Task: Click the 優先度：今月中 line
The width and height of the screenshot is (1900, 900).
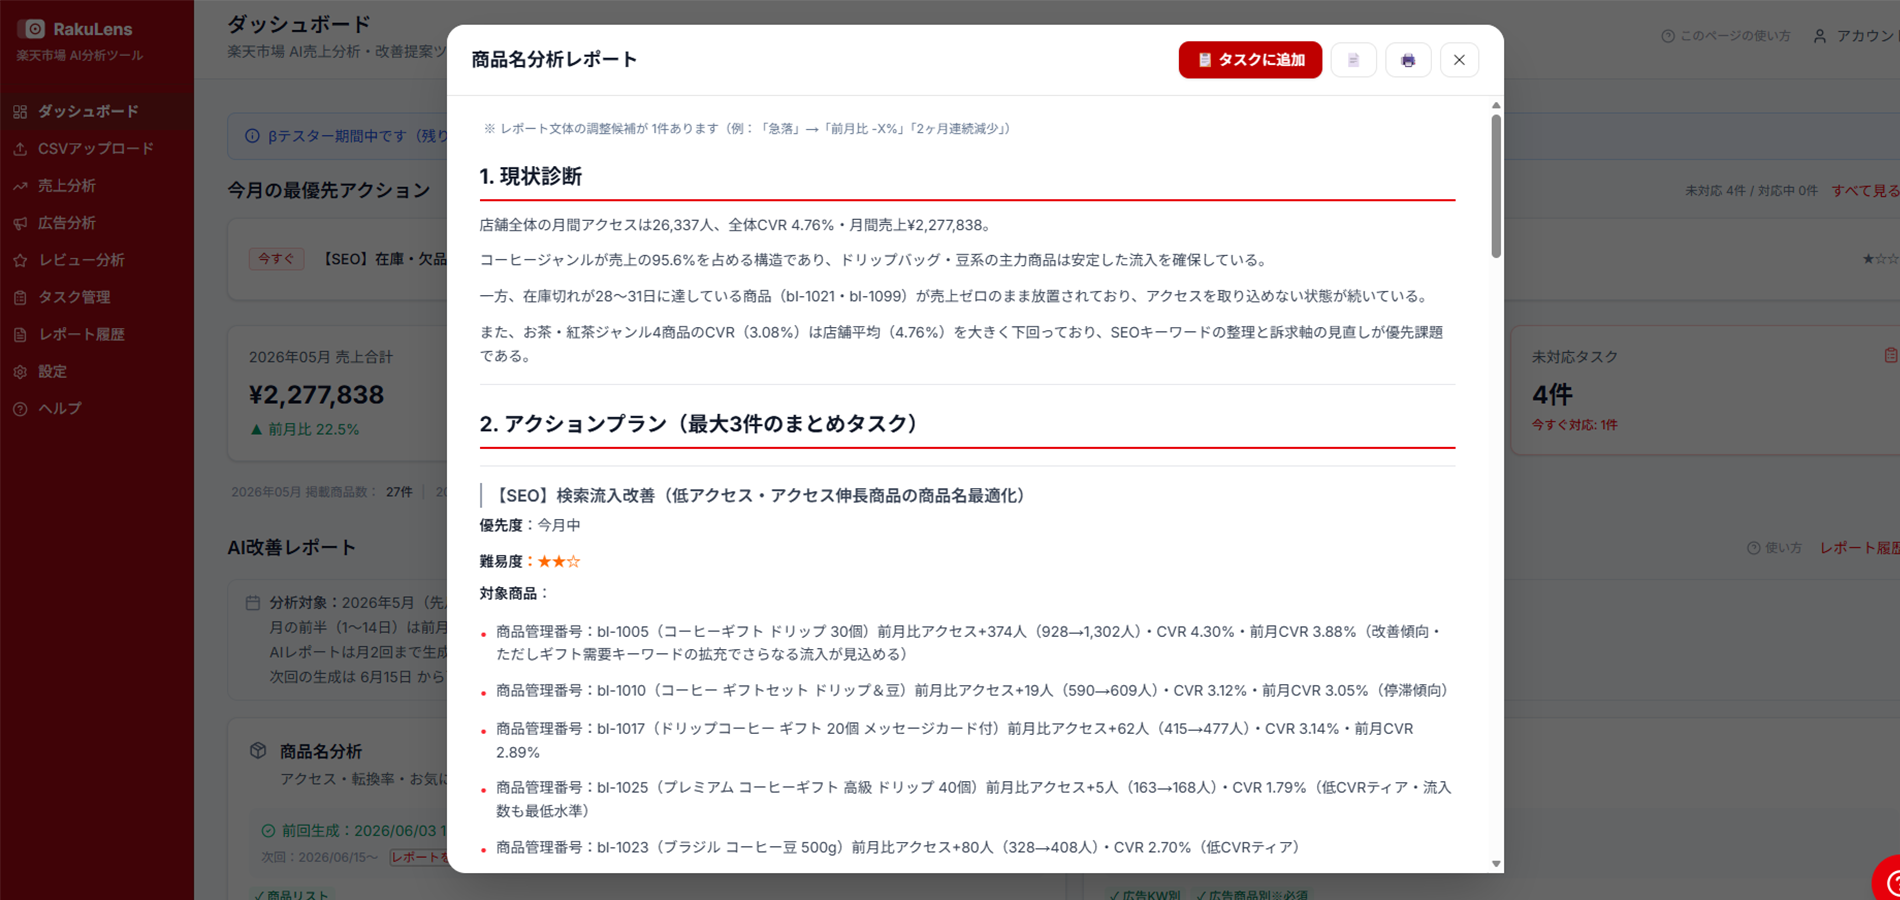Action: [530, 526]
